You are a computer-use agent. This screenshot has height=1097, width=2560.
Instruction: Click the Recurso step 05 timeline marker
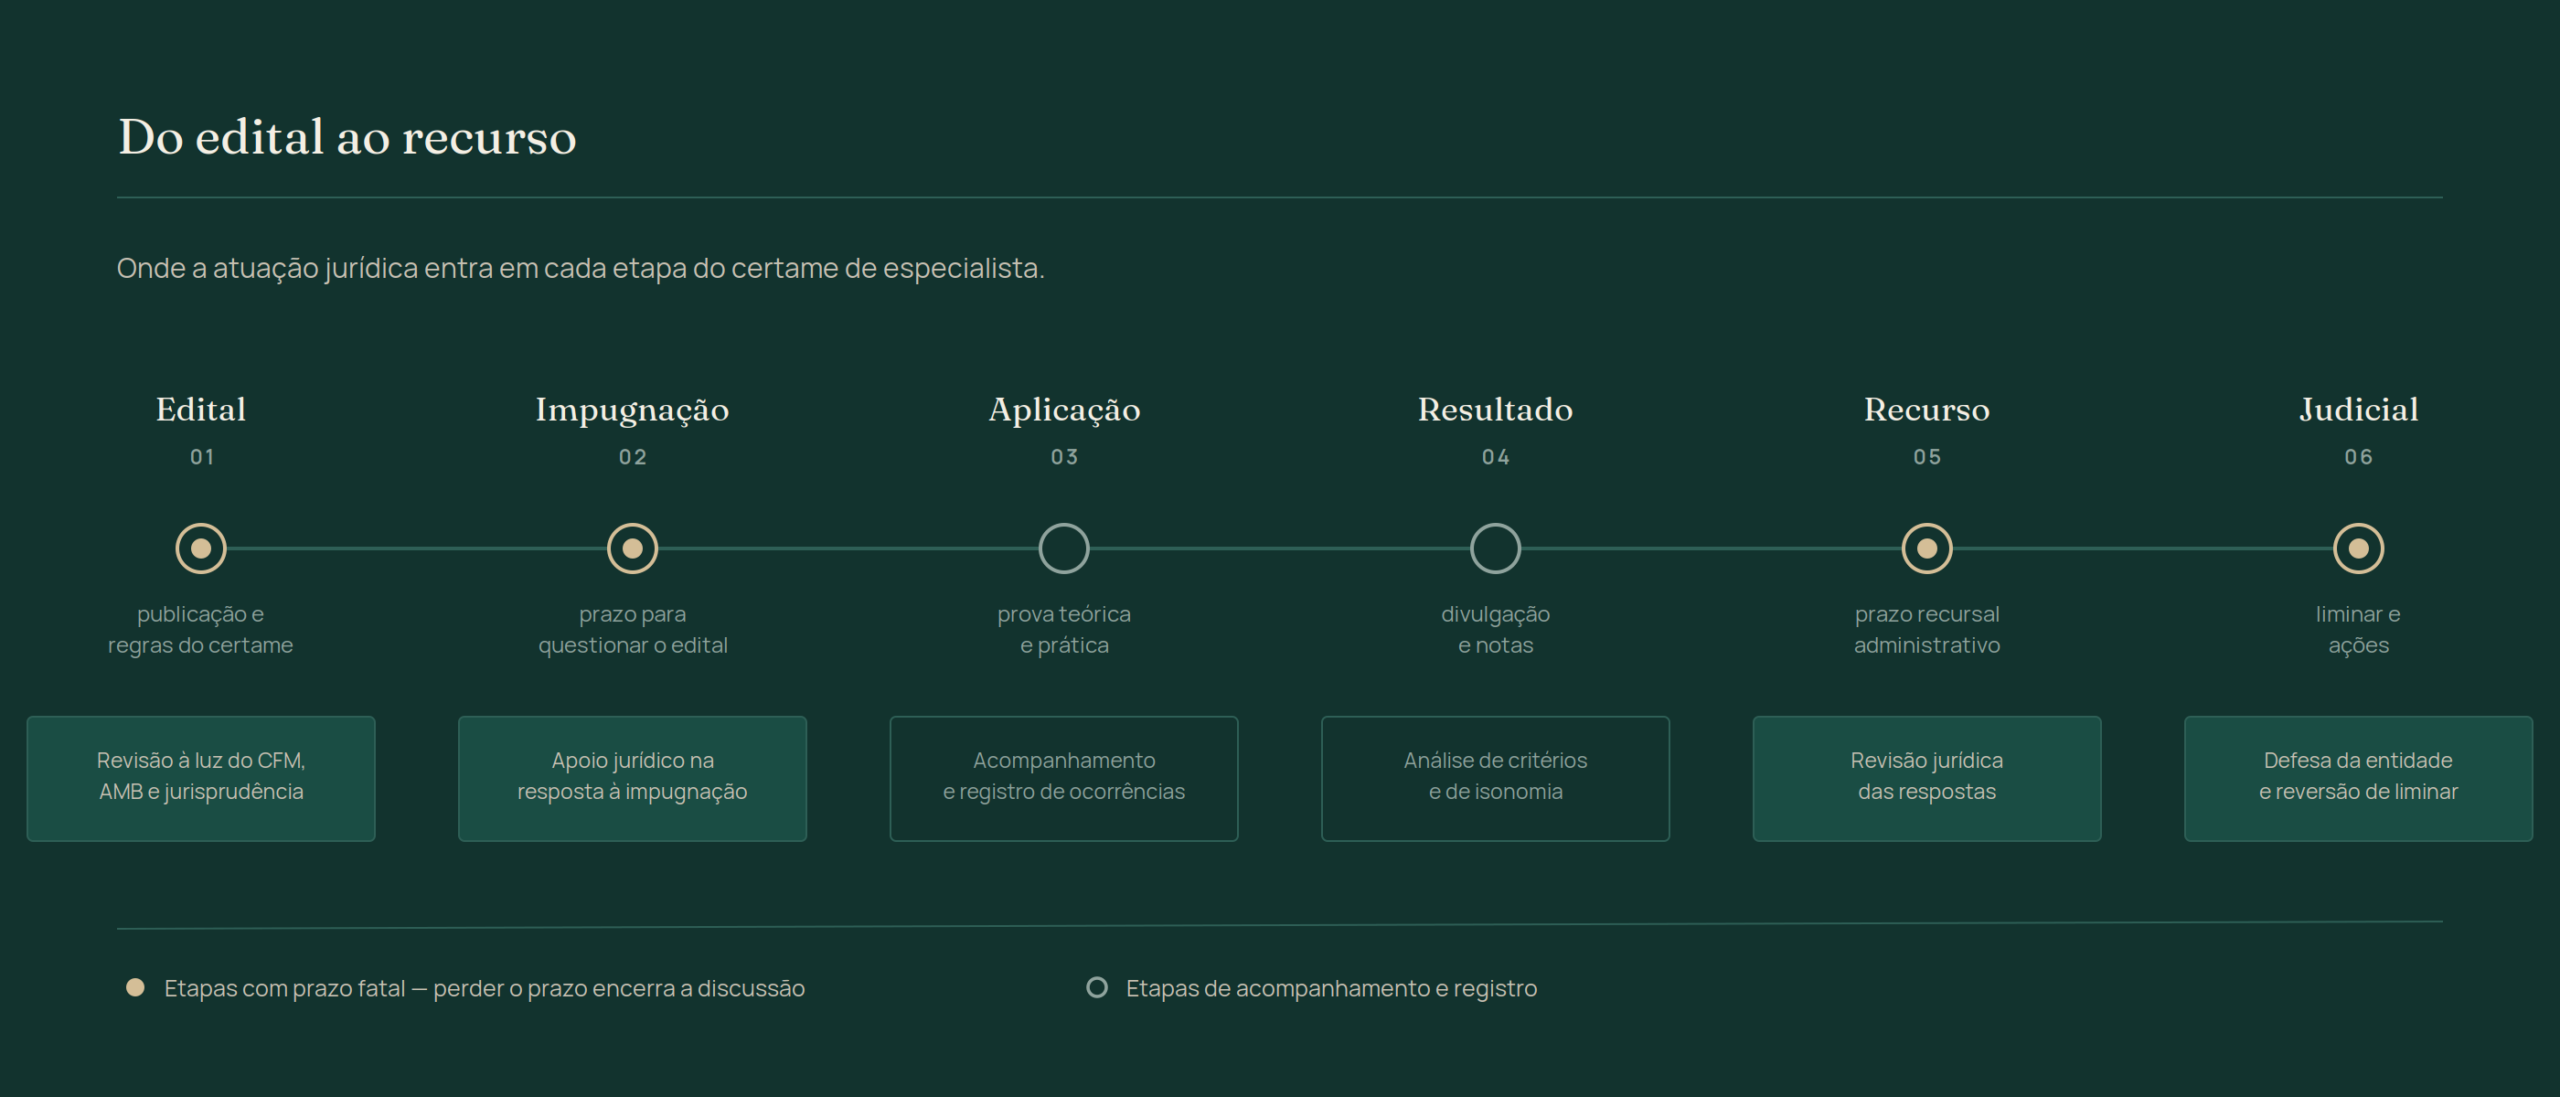pos(1927,548)
